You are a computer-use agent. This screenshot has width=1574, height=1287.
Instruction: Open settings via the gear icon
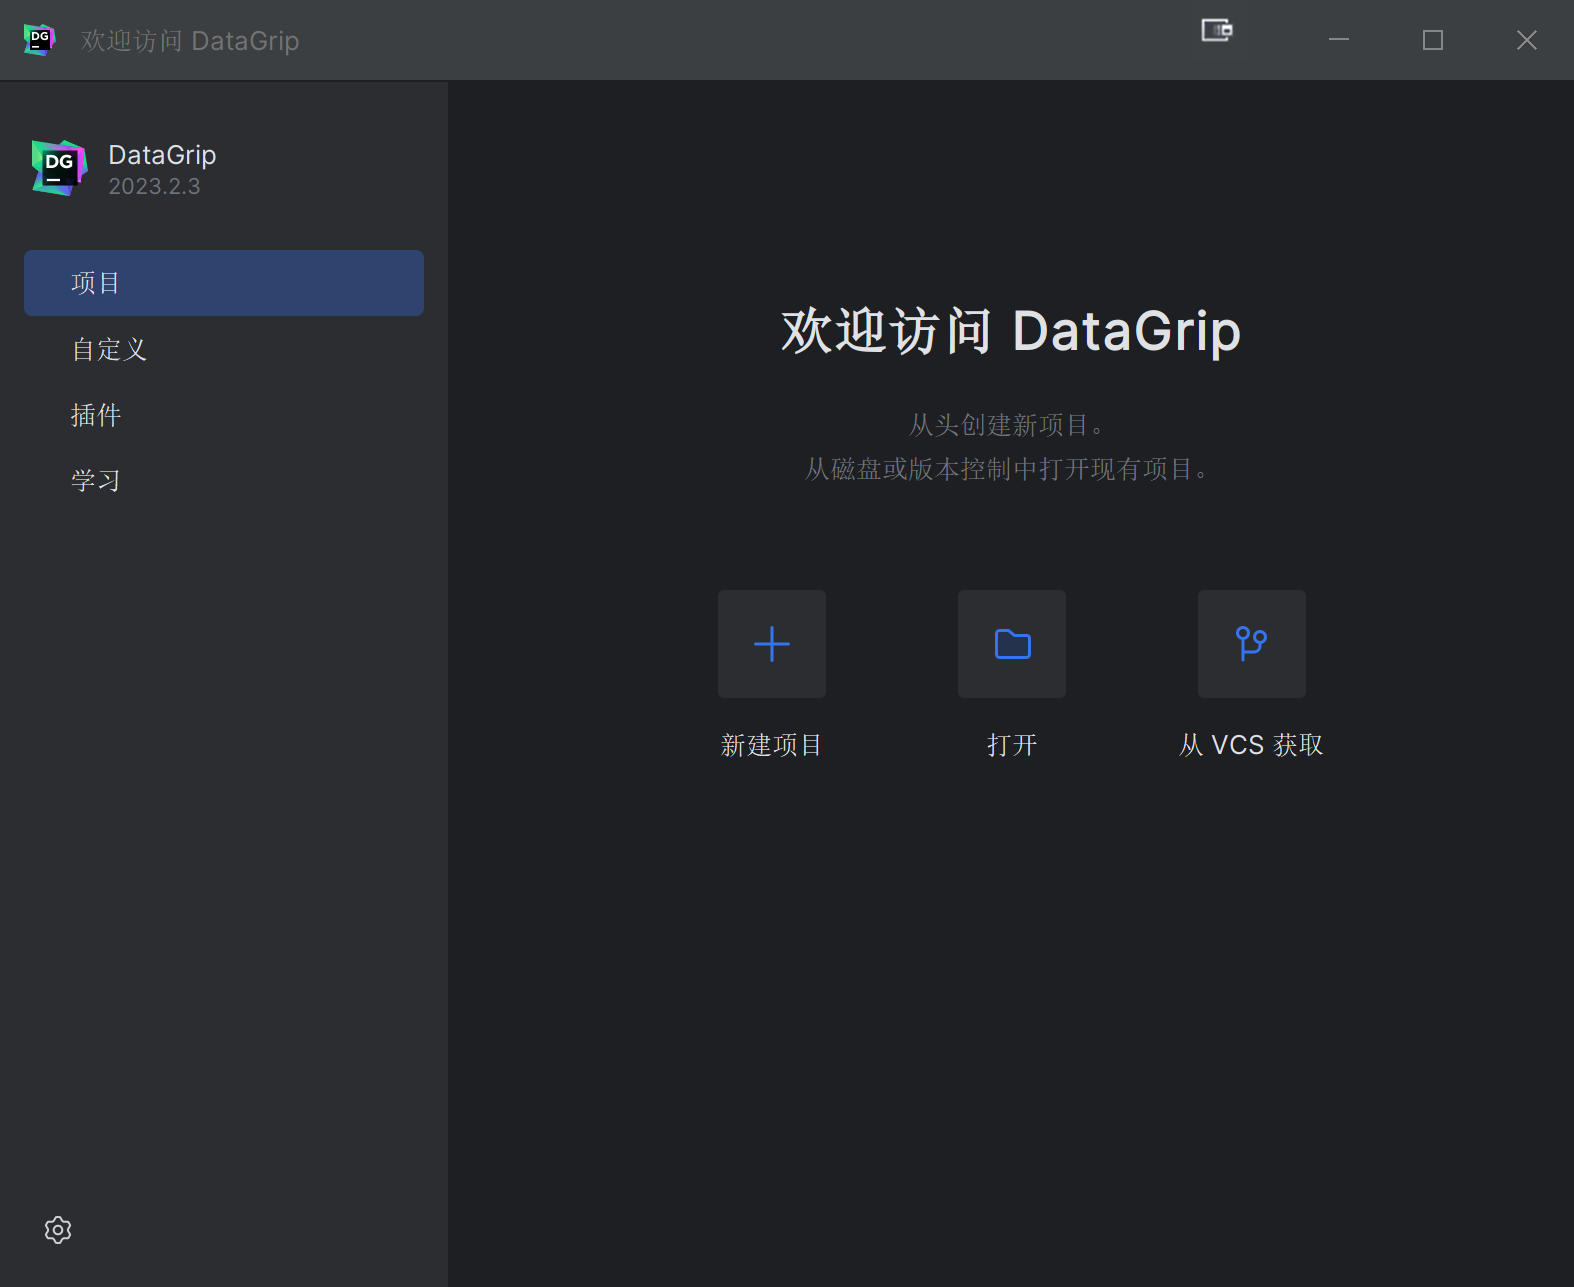point(58,1230)
